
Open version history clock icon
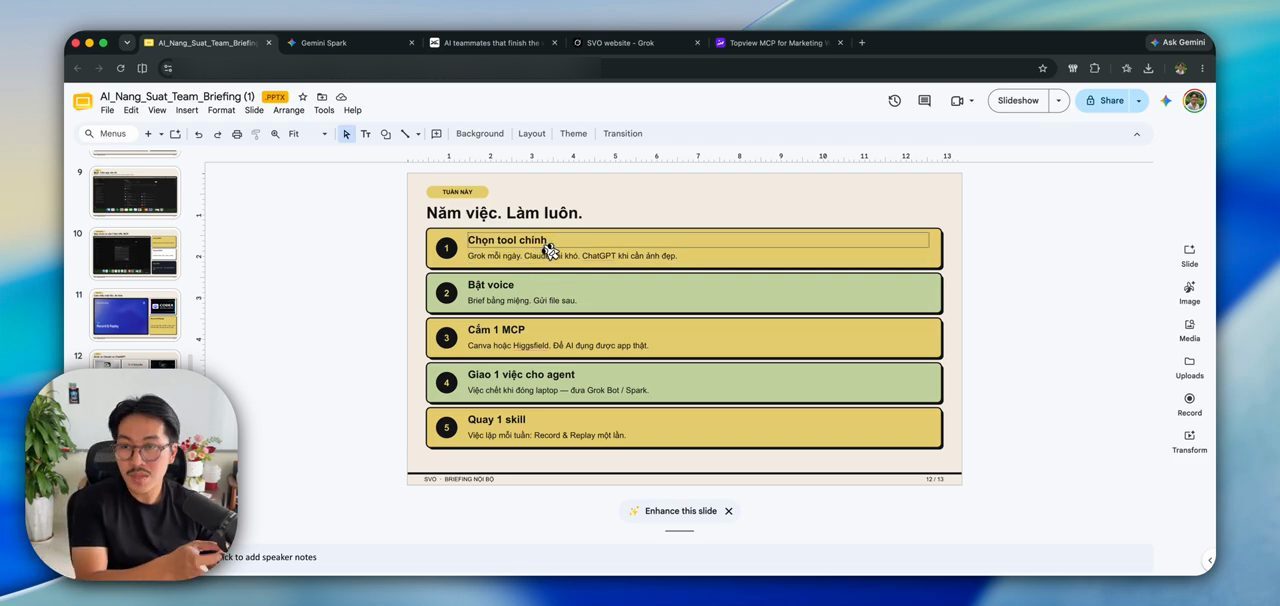[894, 101]
